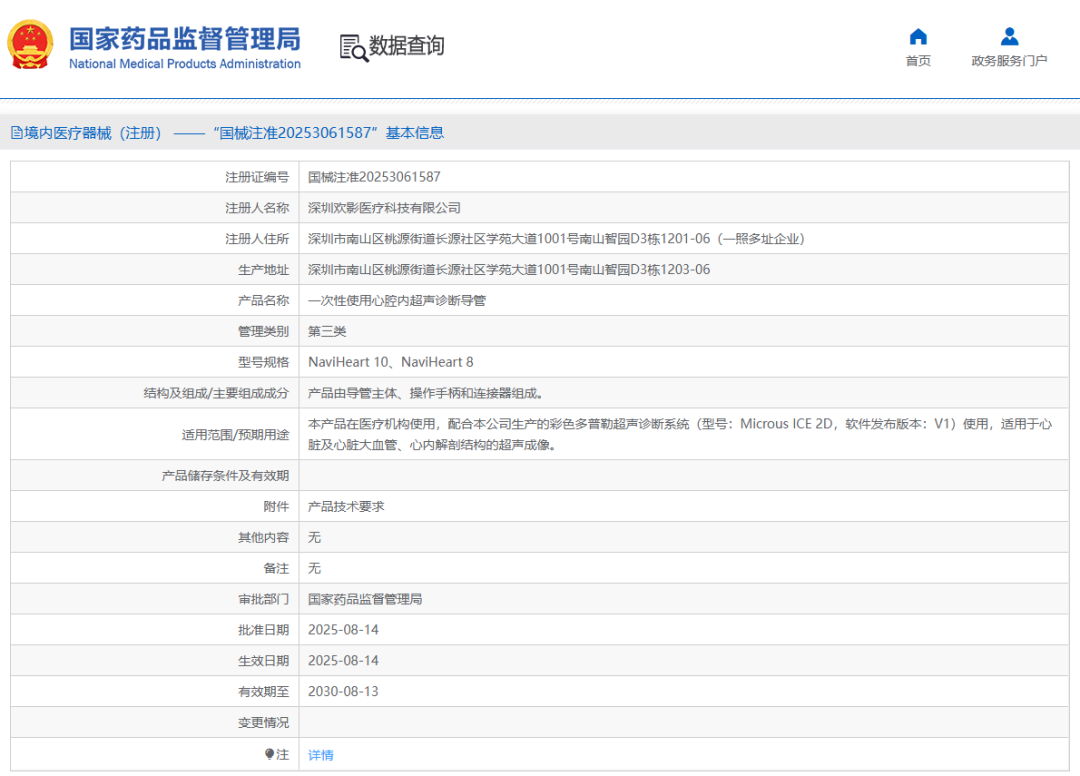Click National Medical Products Administration text
1080x776 pixels.
pyautogui.click(x=185, y=64)
